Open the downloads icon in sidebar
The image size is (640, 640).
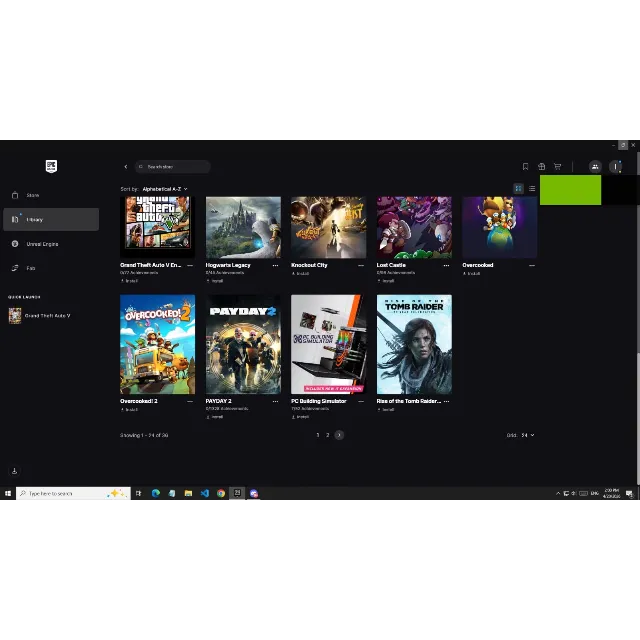(14, 471)
